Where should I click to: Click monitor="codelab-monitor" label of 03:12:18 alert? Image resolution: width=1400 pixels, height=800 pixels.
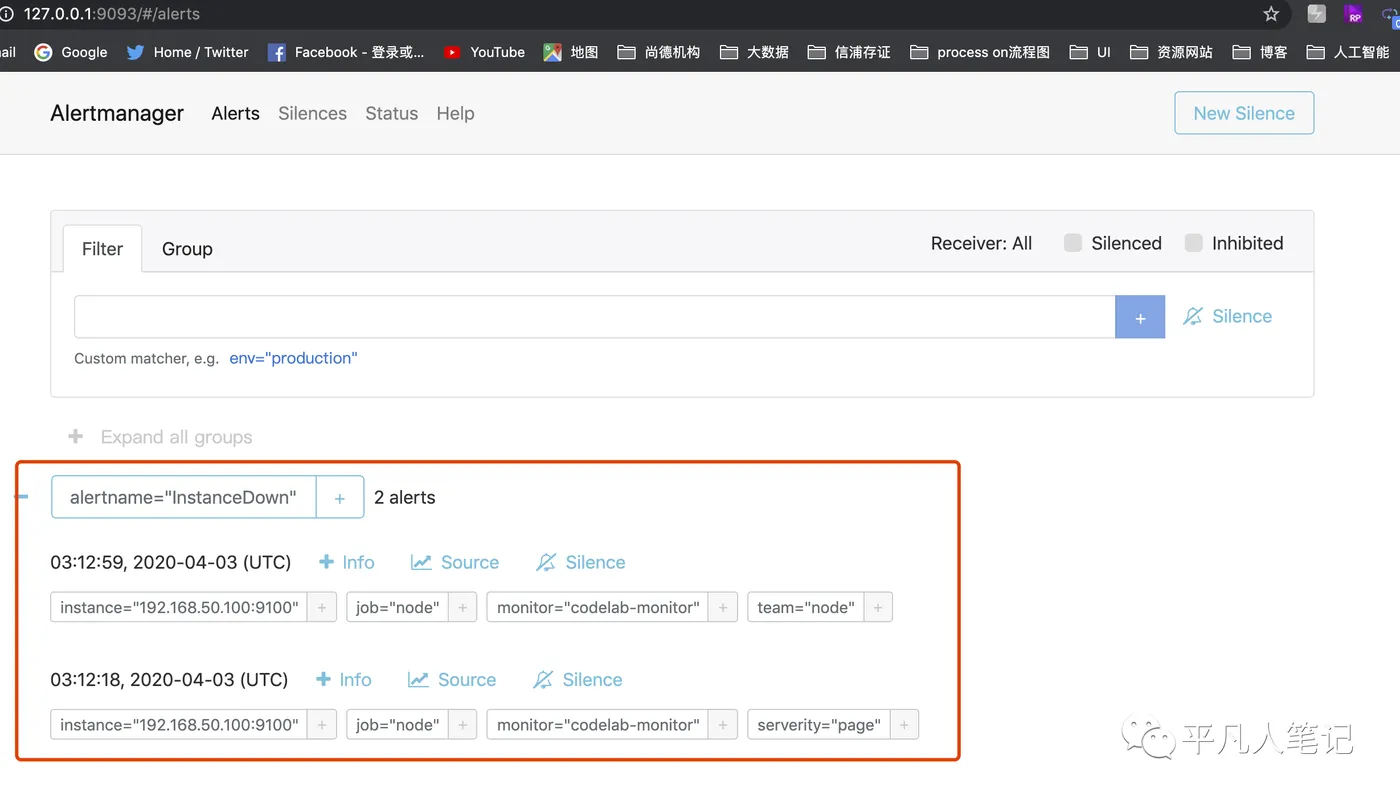click(598, 724)
